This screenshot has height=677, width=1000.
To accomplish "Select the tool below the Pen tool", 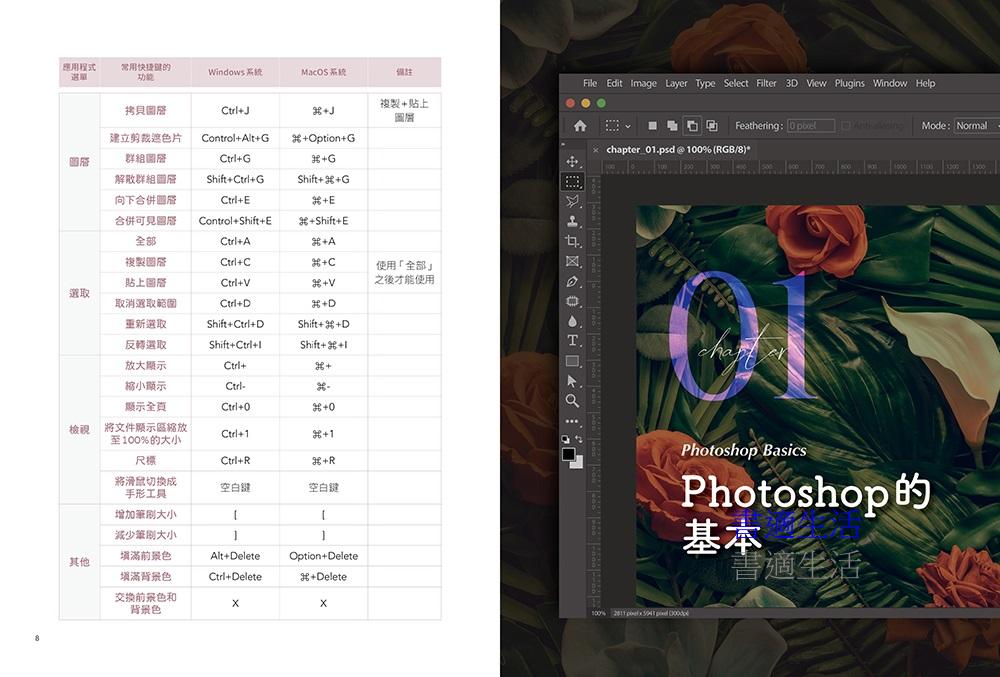I will click(x=572, y=301).
